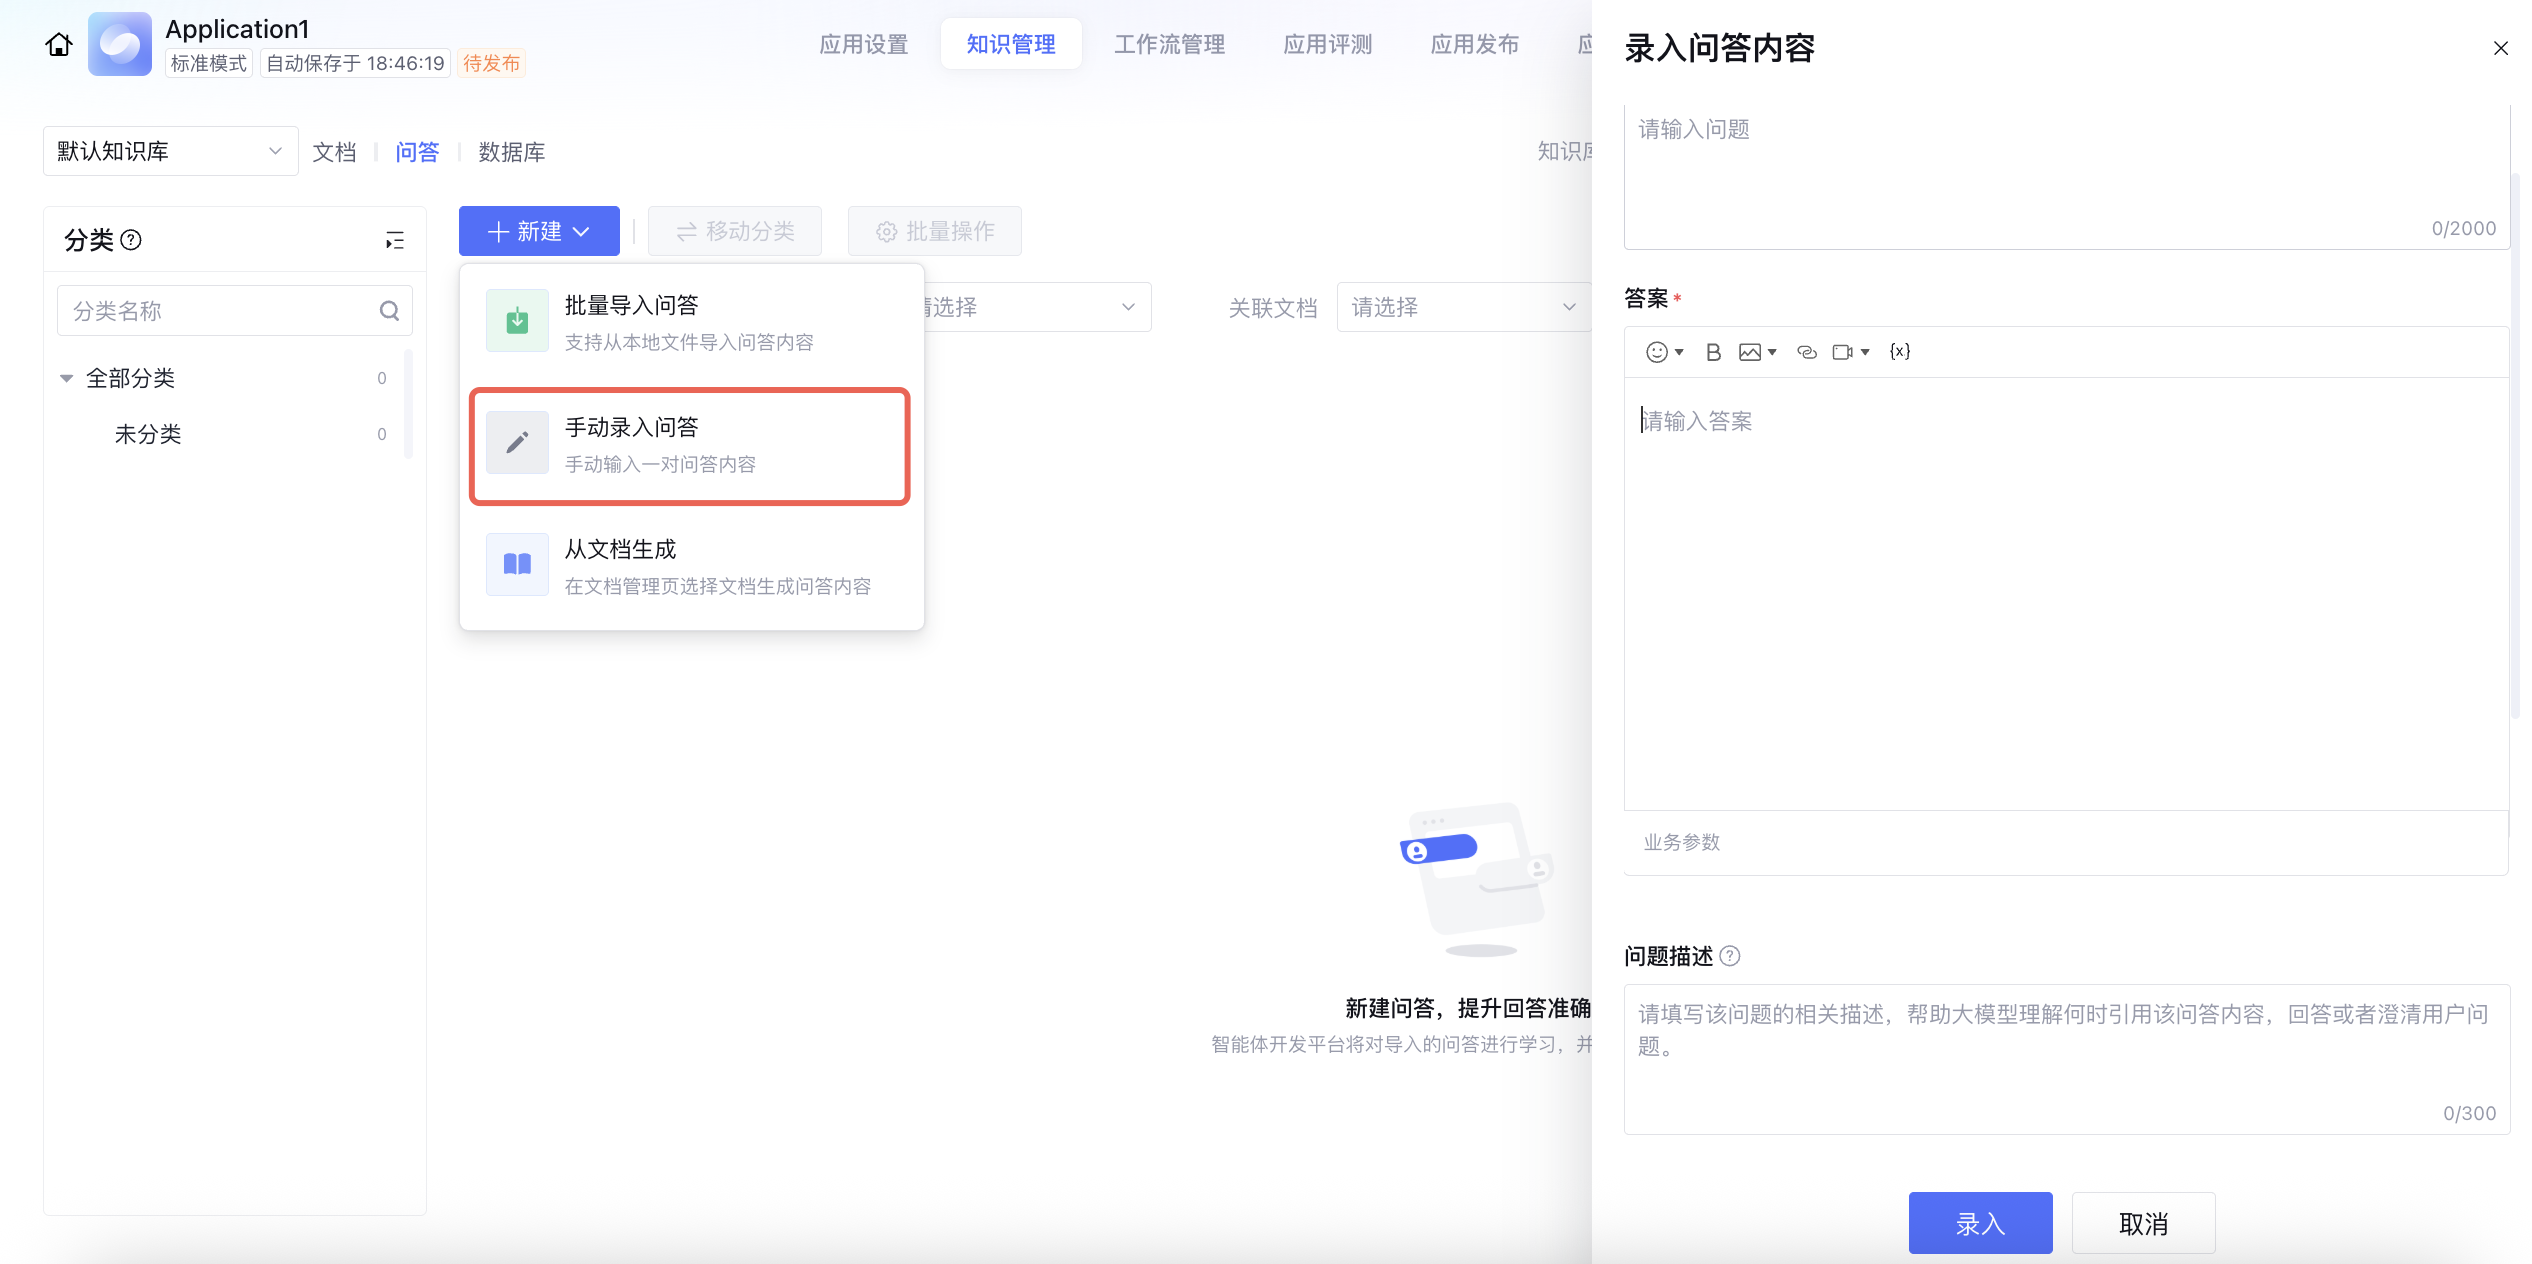The height and width of the screenshot is (1264, 2532).
Task: Click the insert variable {x} icon
Action: [1900, 352]
